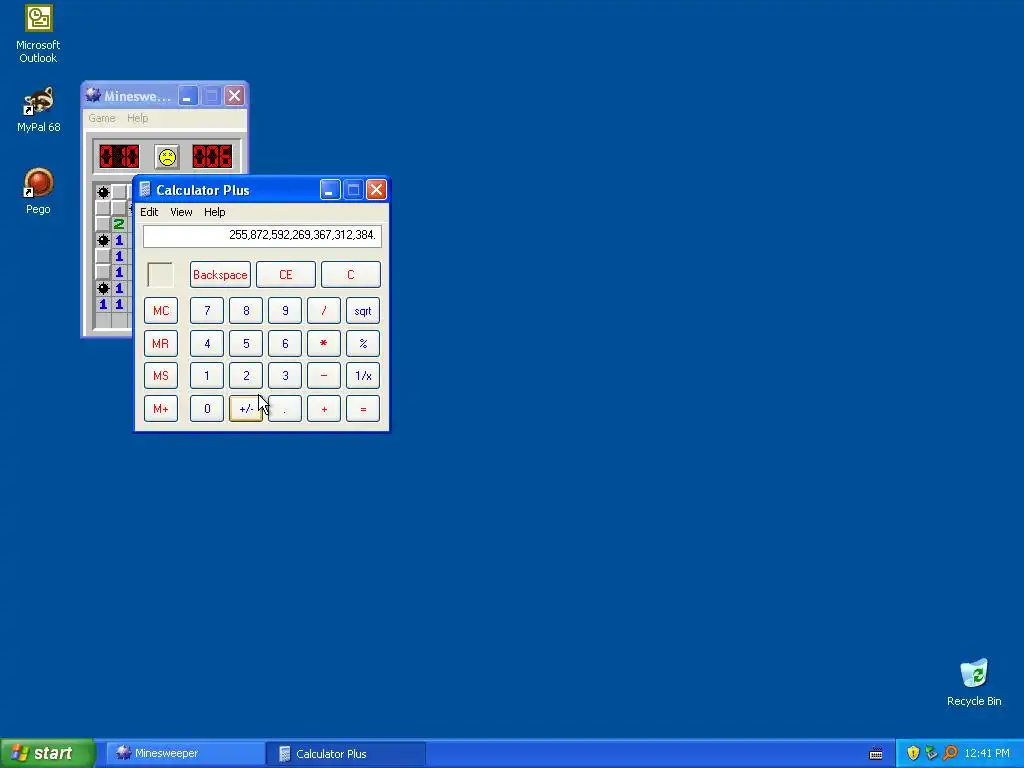Click the sqrt button
Viewport: 1024px width, 768px height.
coord(363,311)
